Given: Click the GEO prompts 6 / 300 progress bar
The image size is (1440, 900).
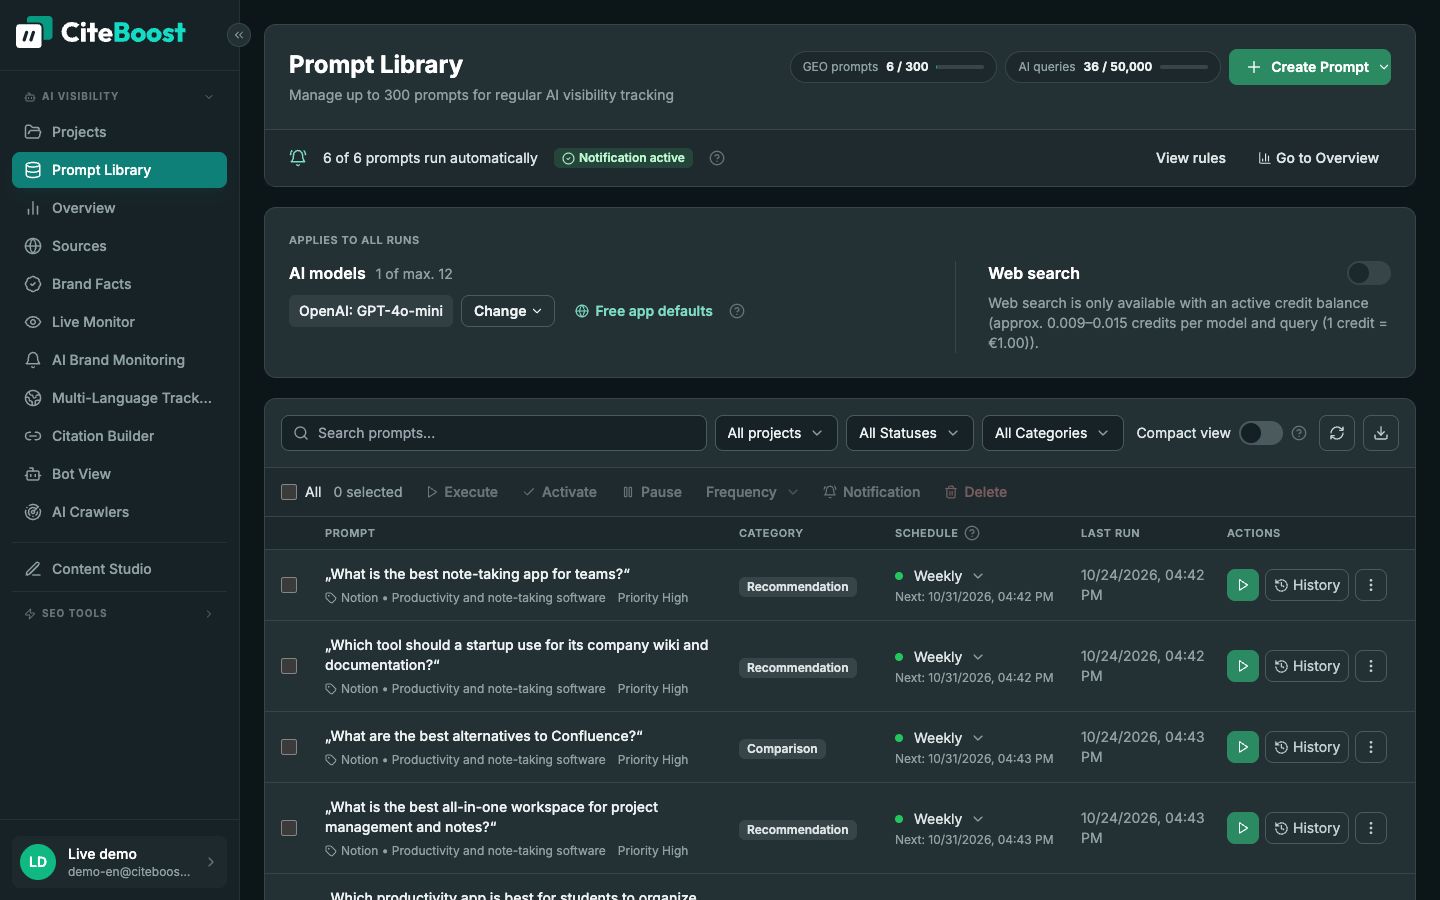Looking at the screenshot, I should pyautogui.click(x=960, y=67).
